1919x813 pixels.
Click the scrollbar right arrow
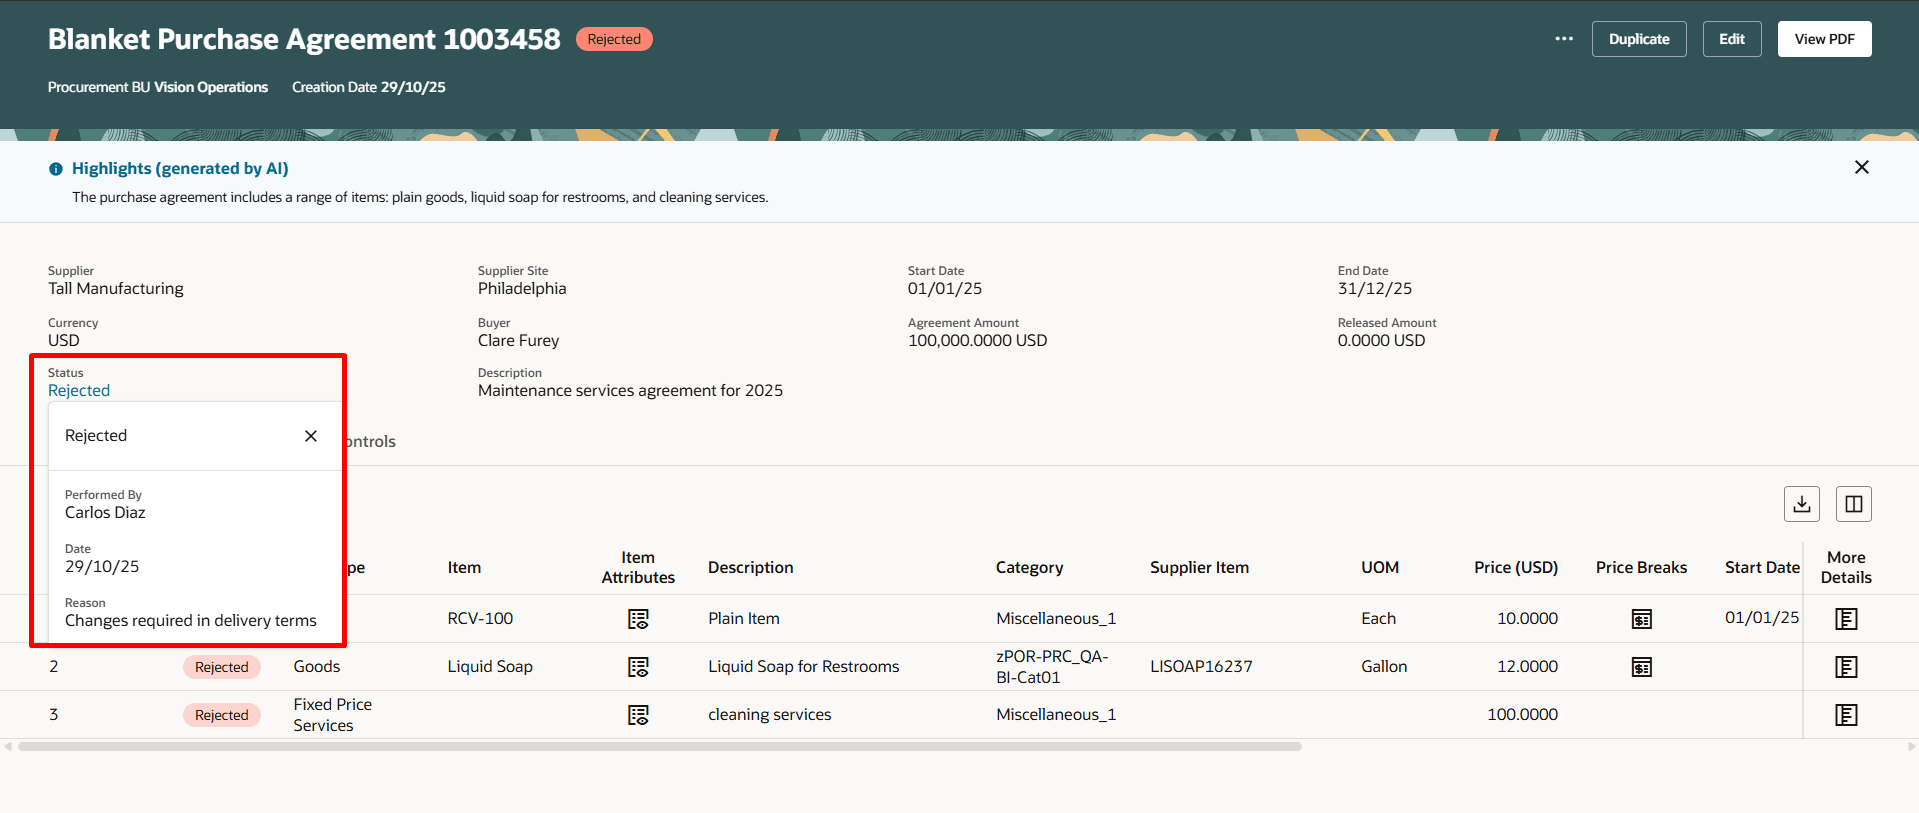tap(1911, 746)
